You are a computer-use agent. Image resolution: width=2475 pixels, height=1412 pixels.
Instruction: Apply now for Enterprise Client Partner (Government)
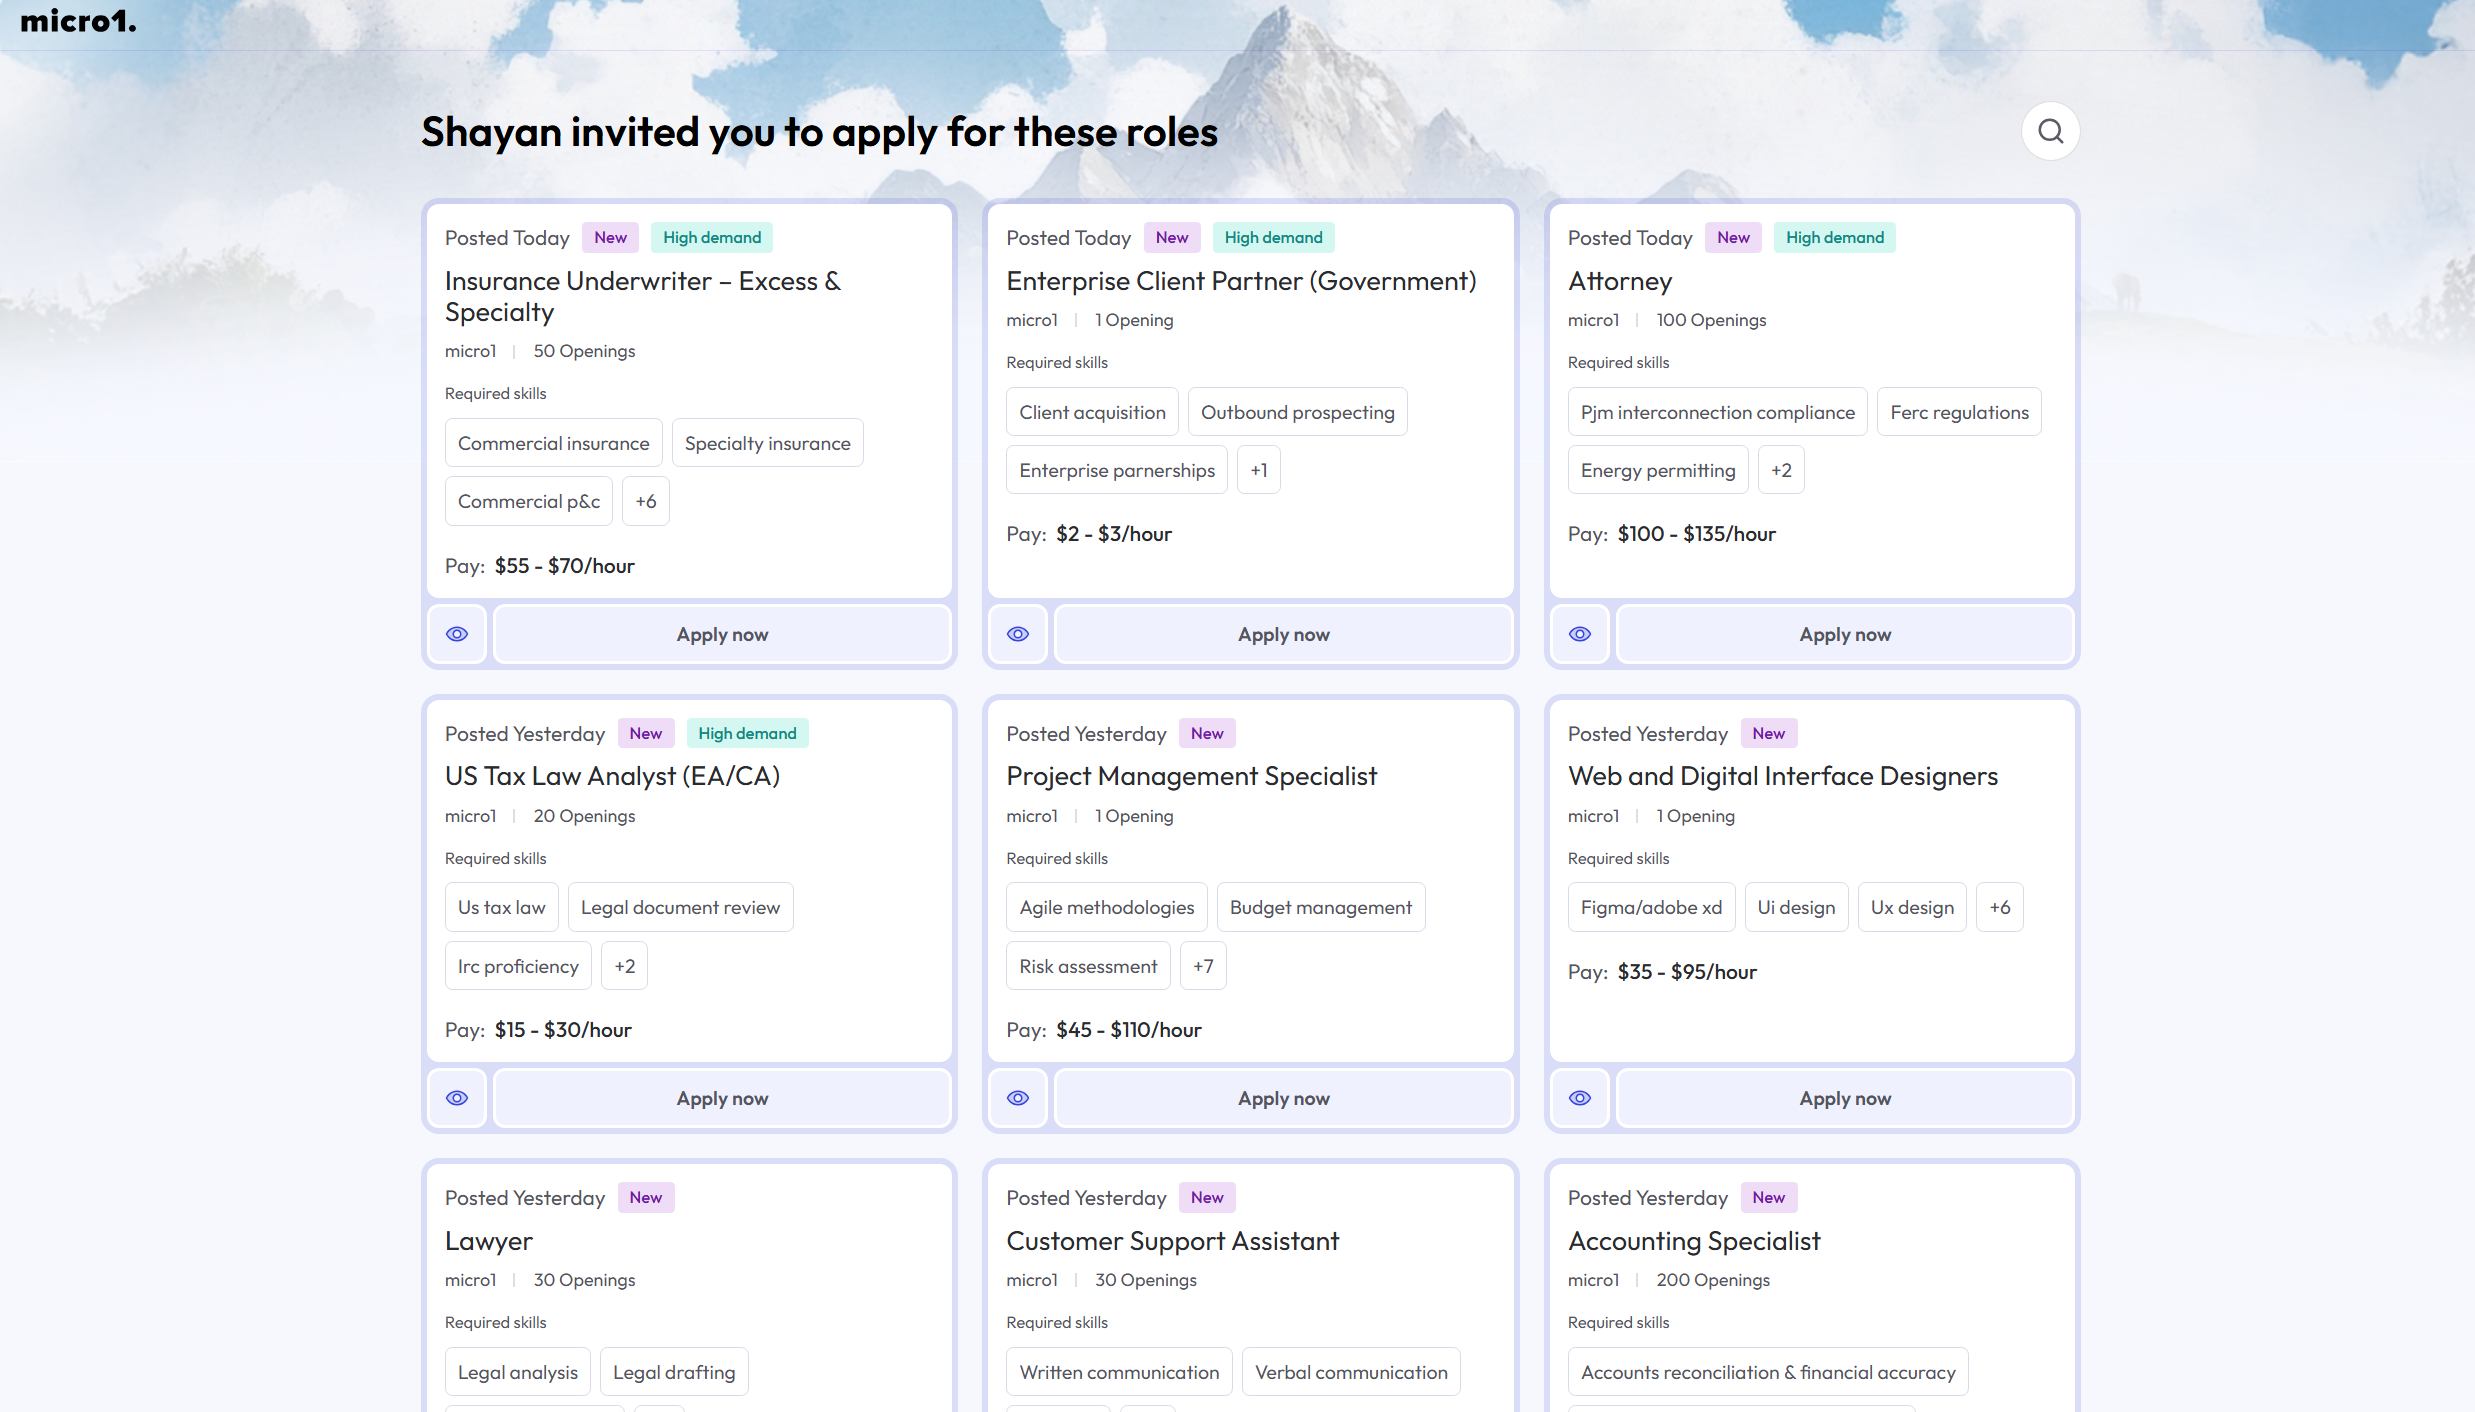[1284, 634]
